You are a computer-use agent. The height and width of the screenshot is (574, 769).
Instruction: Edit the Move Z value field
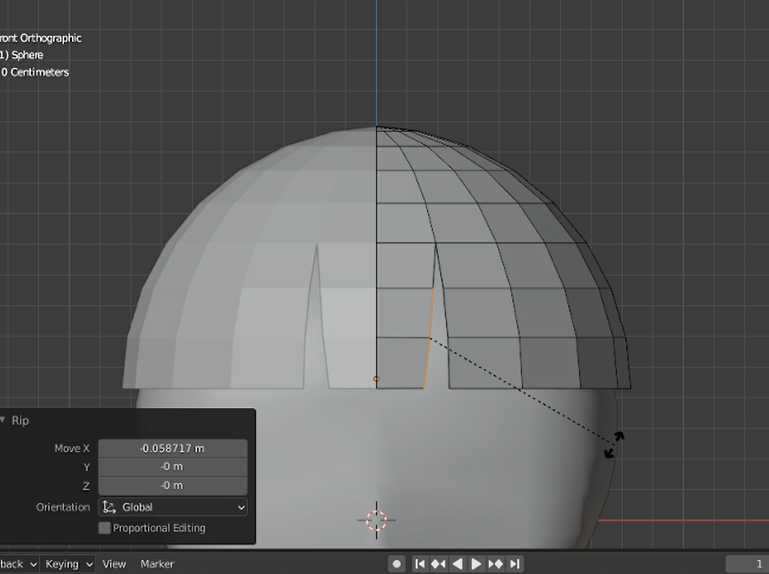pyautogui.click(x=173, y=485)
